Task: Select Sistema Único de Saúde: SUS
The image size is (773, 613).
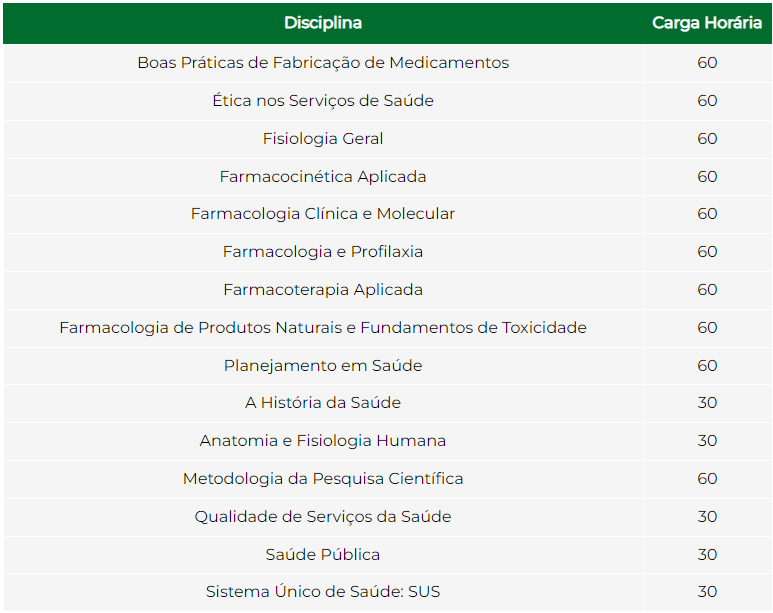Action: coord(323,592)
